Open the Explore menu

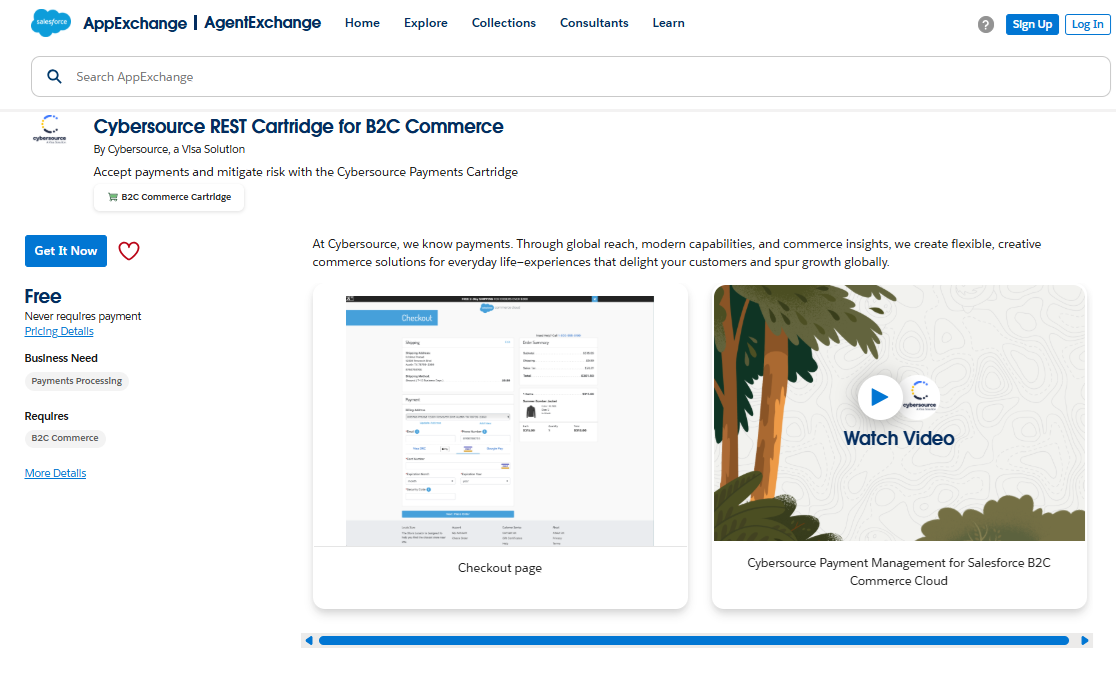pos(426,23)
